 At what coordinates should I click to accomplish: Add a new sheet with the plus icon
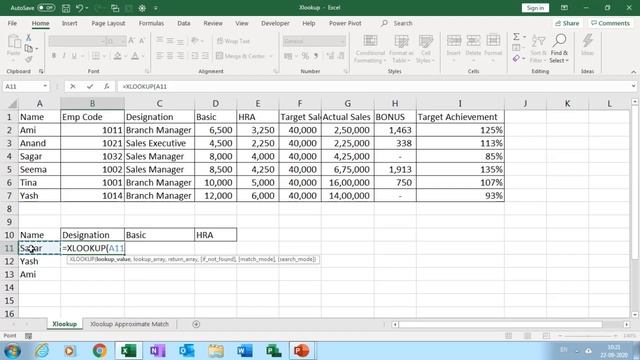(x=196, y=324)
